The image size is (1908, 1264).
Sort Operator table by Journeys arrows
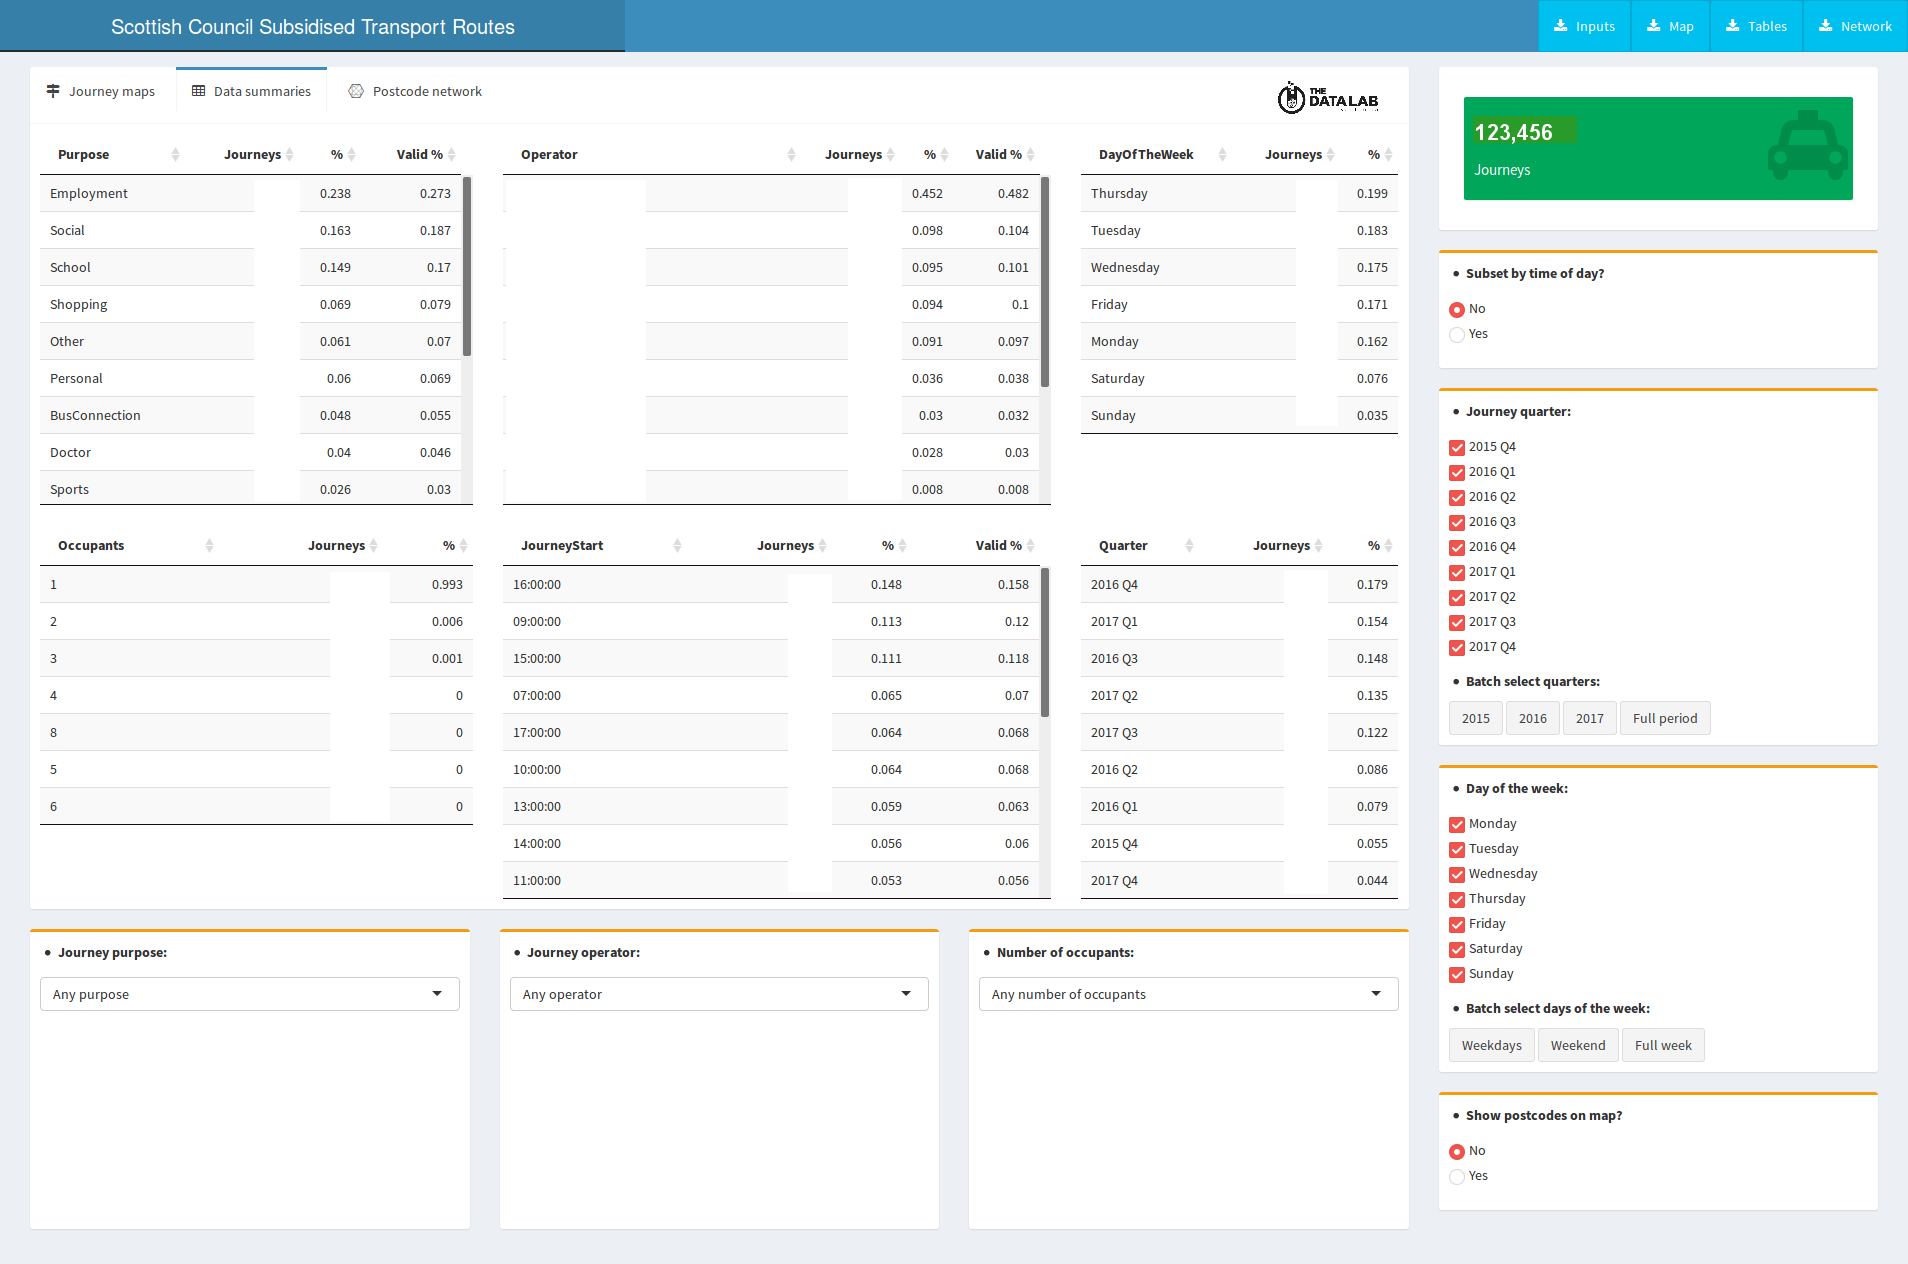(x=890, y=154)
